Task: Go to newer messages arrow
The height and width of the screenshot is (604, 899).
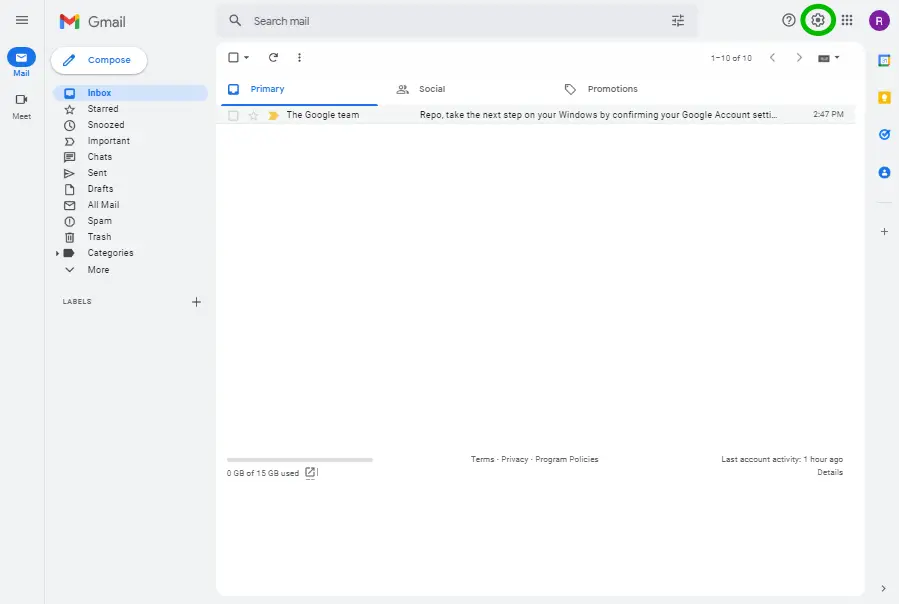Action: pyautogui.click(x=772, y=57)
